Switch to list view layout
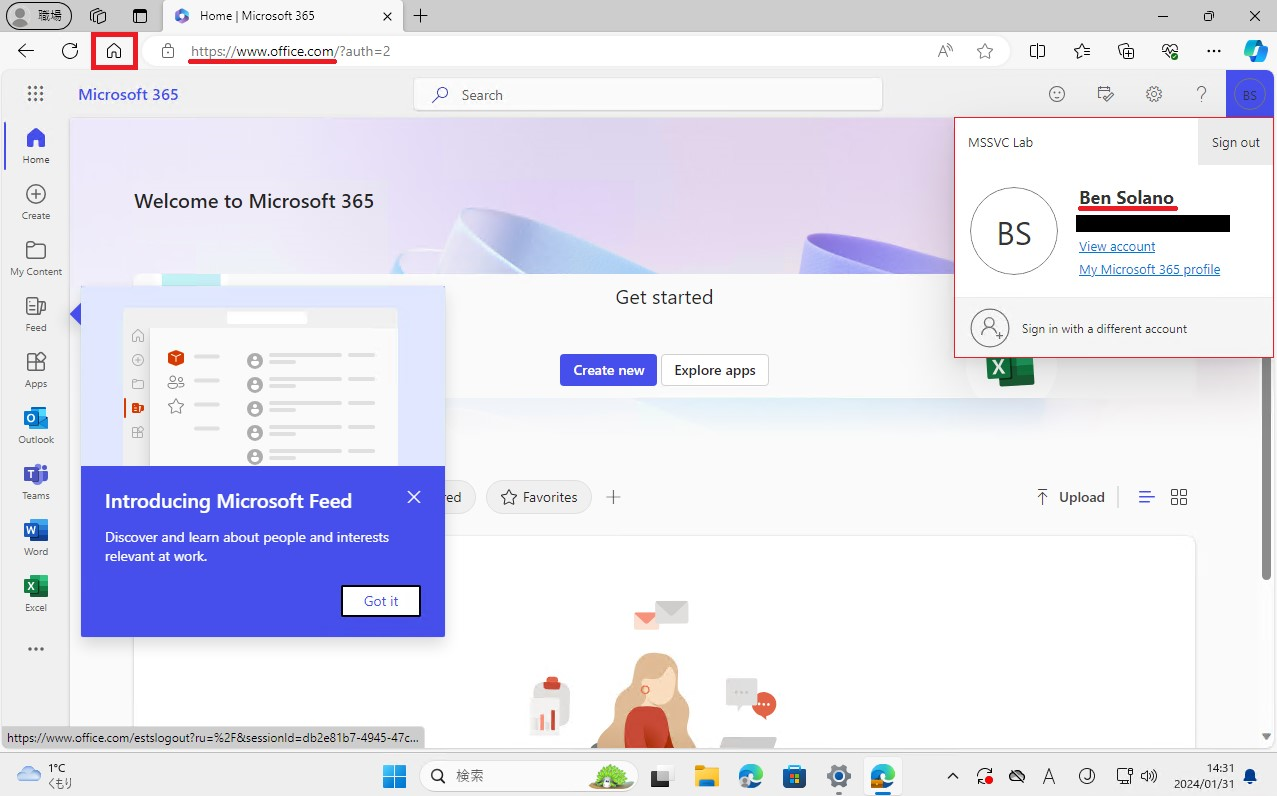This screenshot has height=796, width=1277. [x=1147, y=497]
